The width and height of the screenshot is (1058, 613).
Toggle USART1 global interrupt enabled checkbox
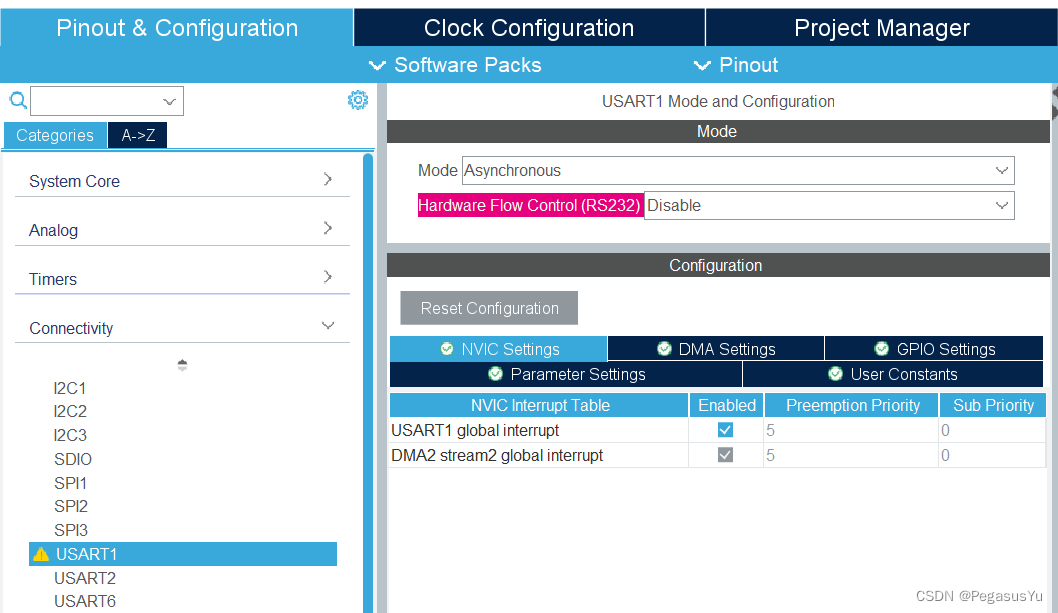point(725,430)
